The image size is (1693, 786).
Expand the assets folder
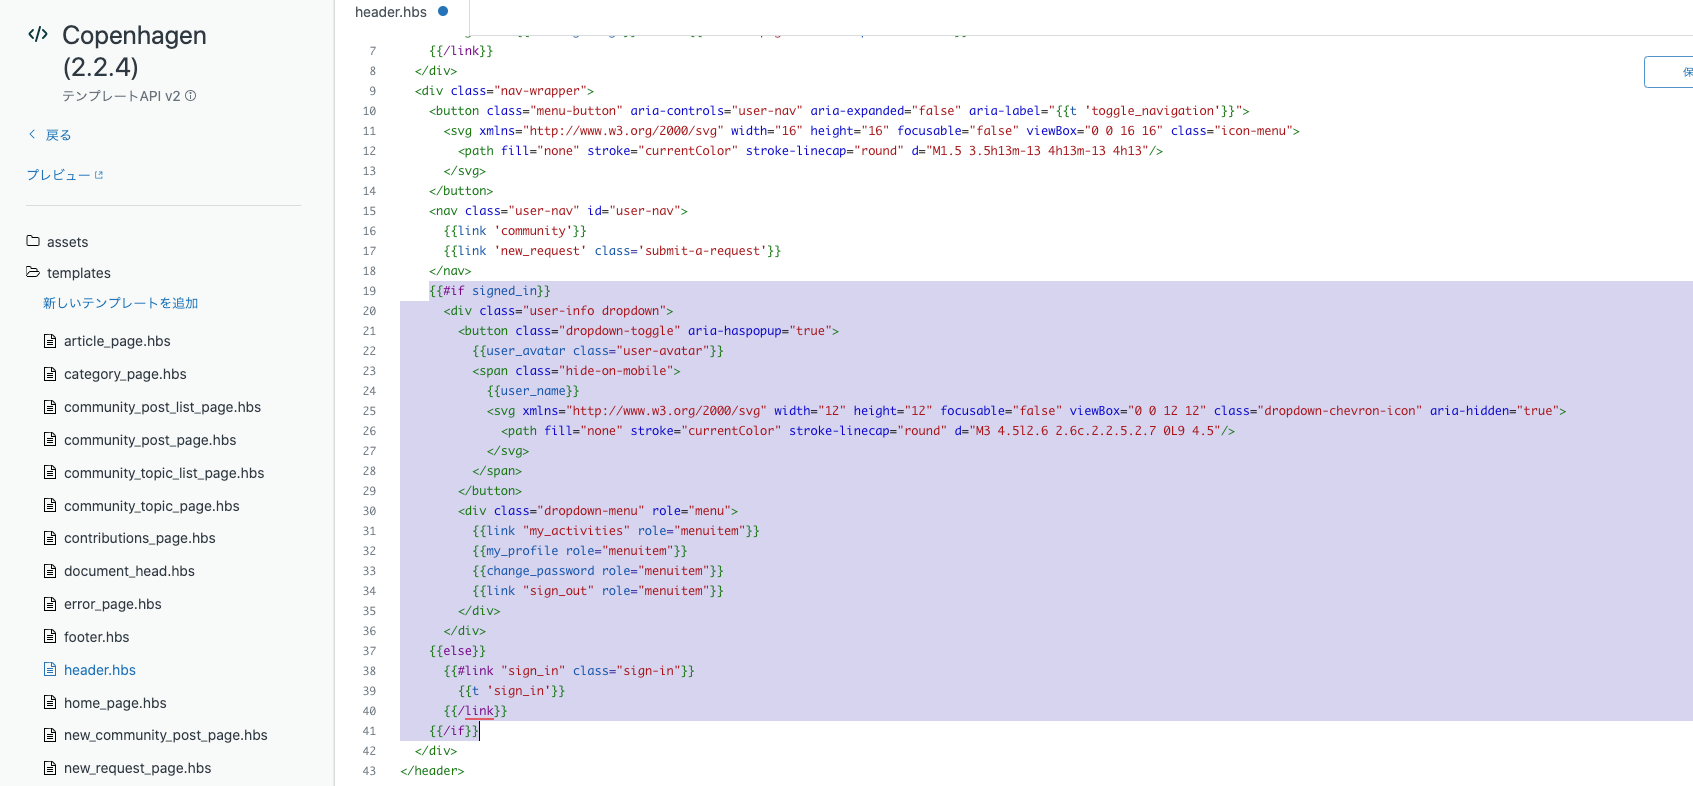click(x=67, y=242)
